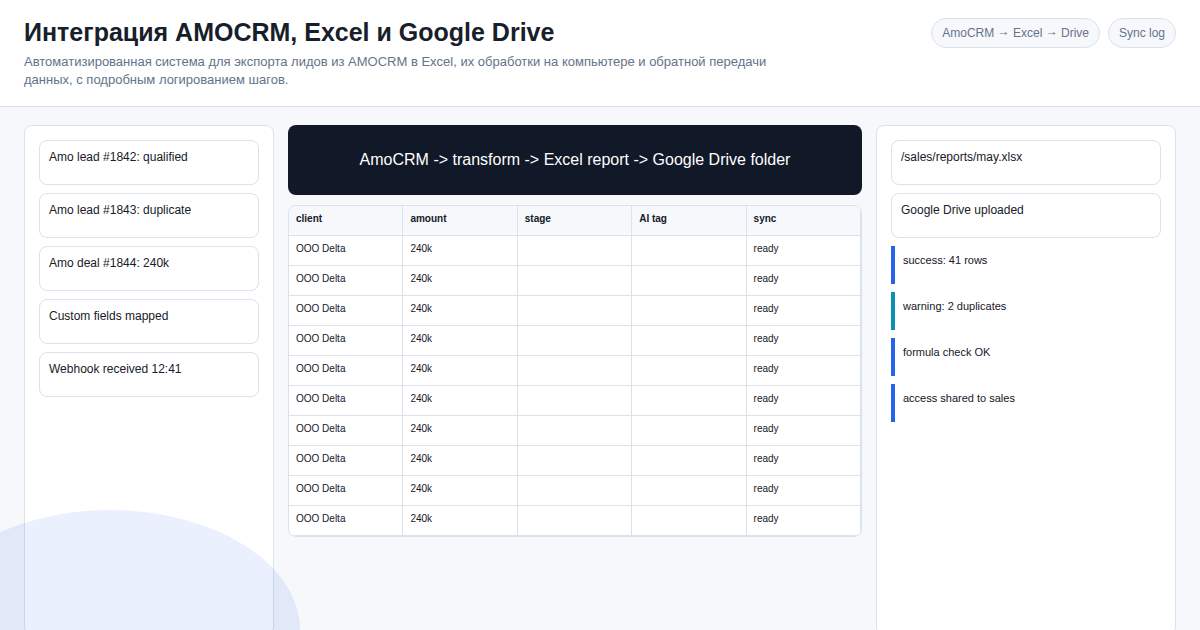Open the Sync log pill

click(1141, 33)
